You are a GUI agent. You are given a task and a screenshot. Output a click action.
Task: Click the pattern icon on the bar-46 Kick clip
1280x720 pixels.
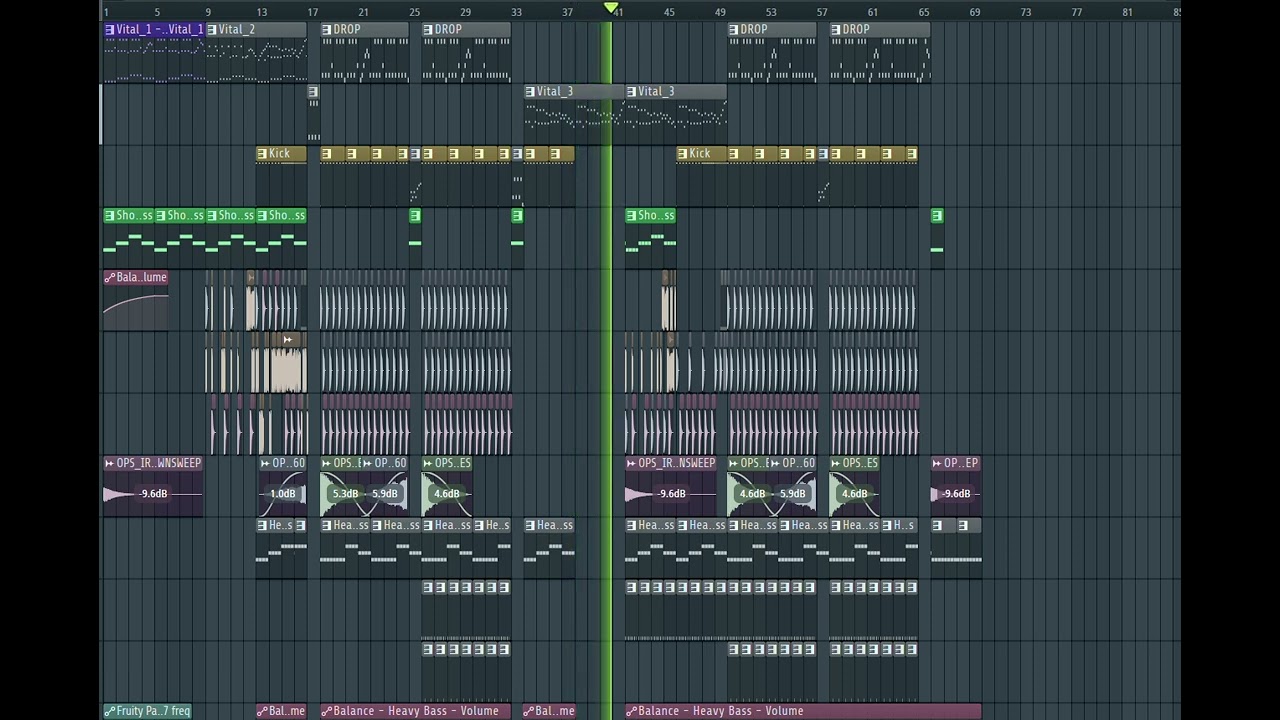[x=683, y=153]
